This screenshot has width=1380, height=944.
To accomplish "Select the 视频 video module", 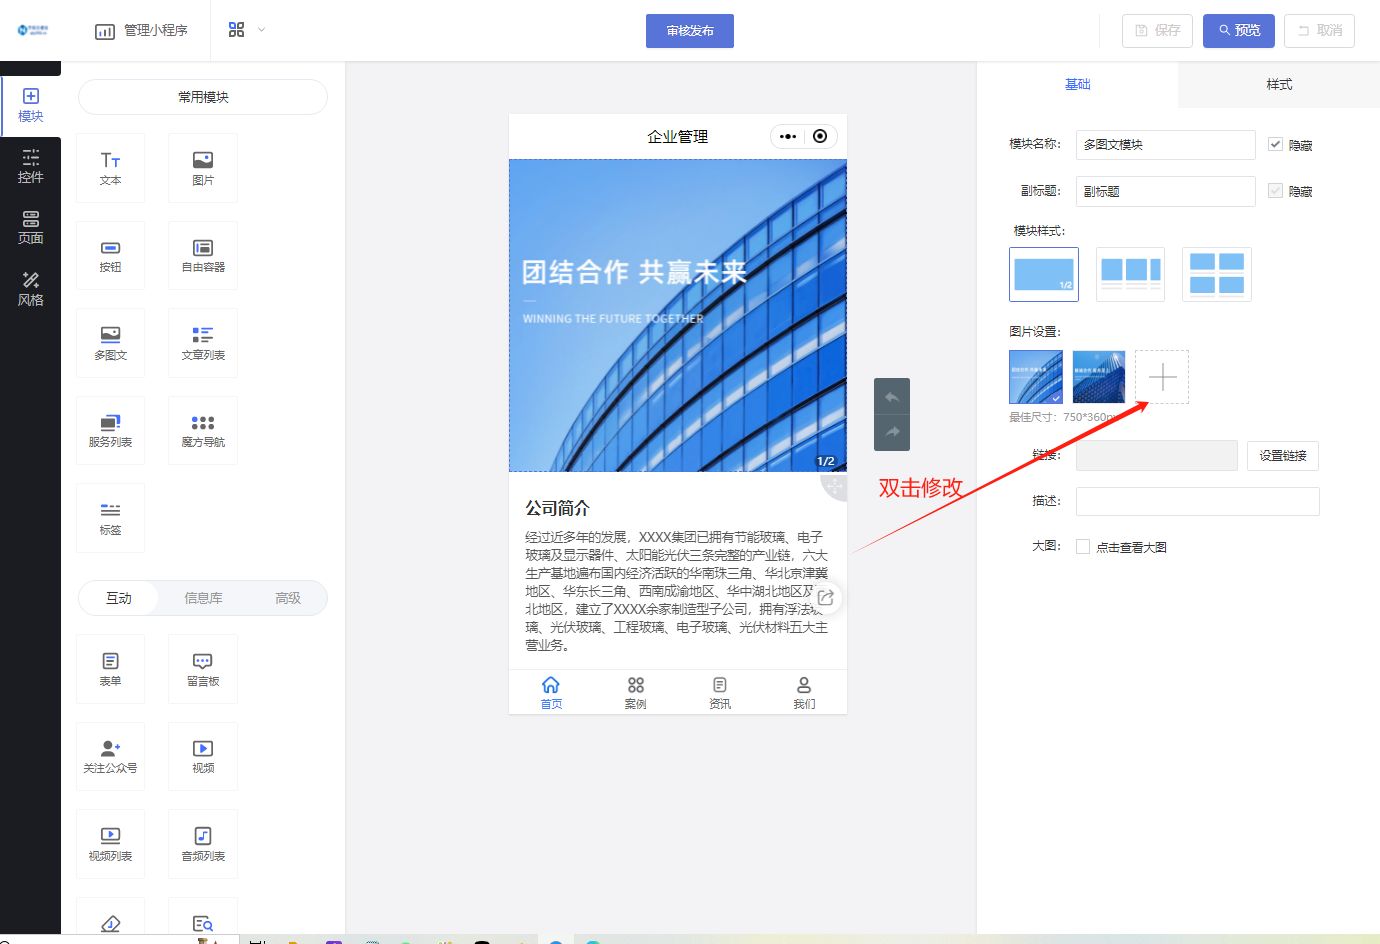I will click(203, 756).
